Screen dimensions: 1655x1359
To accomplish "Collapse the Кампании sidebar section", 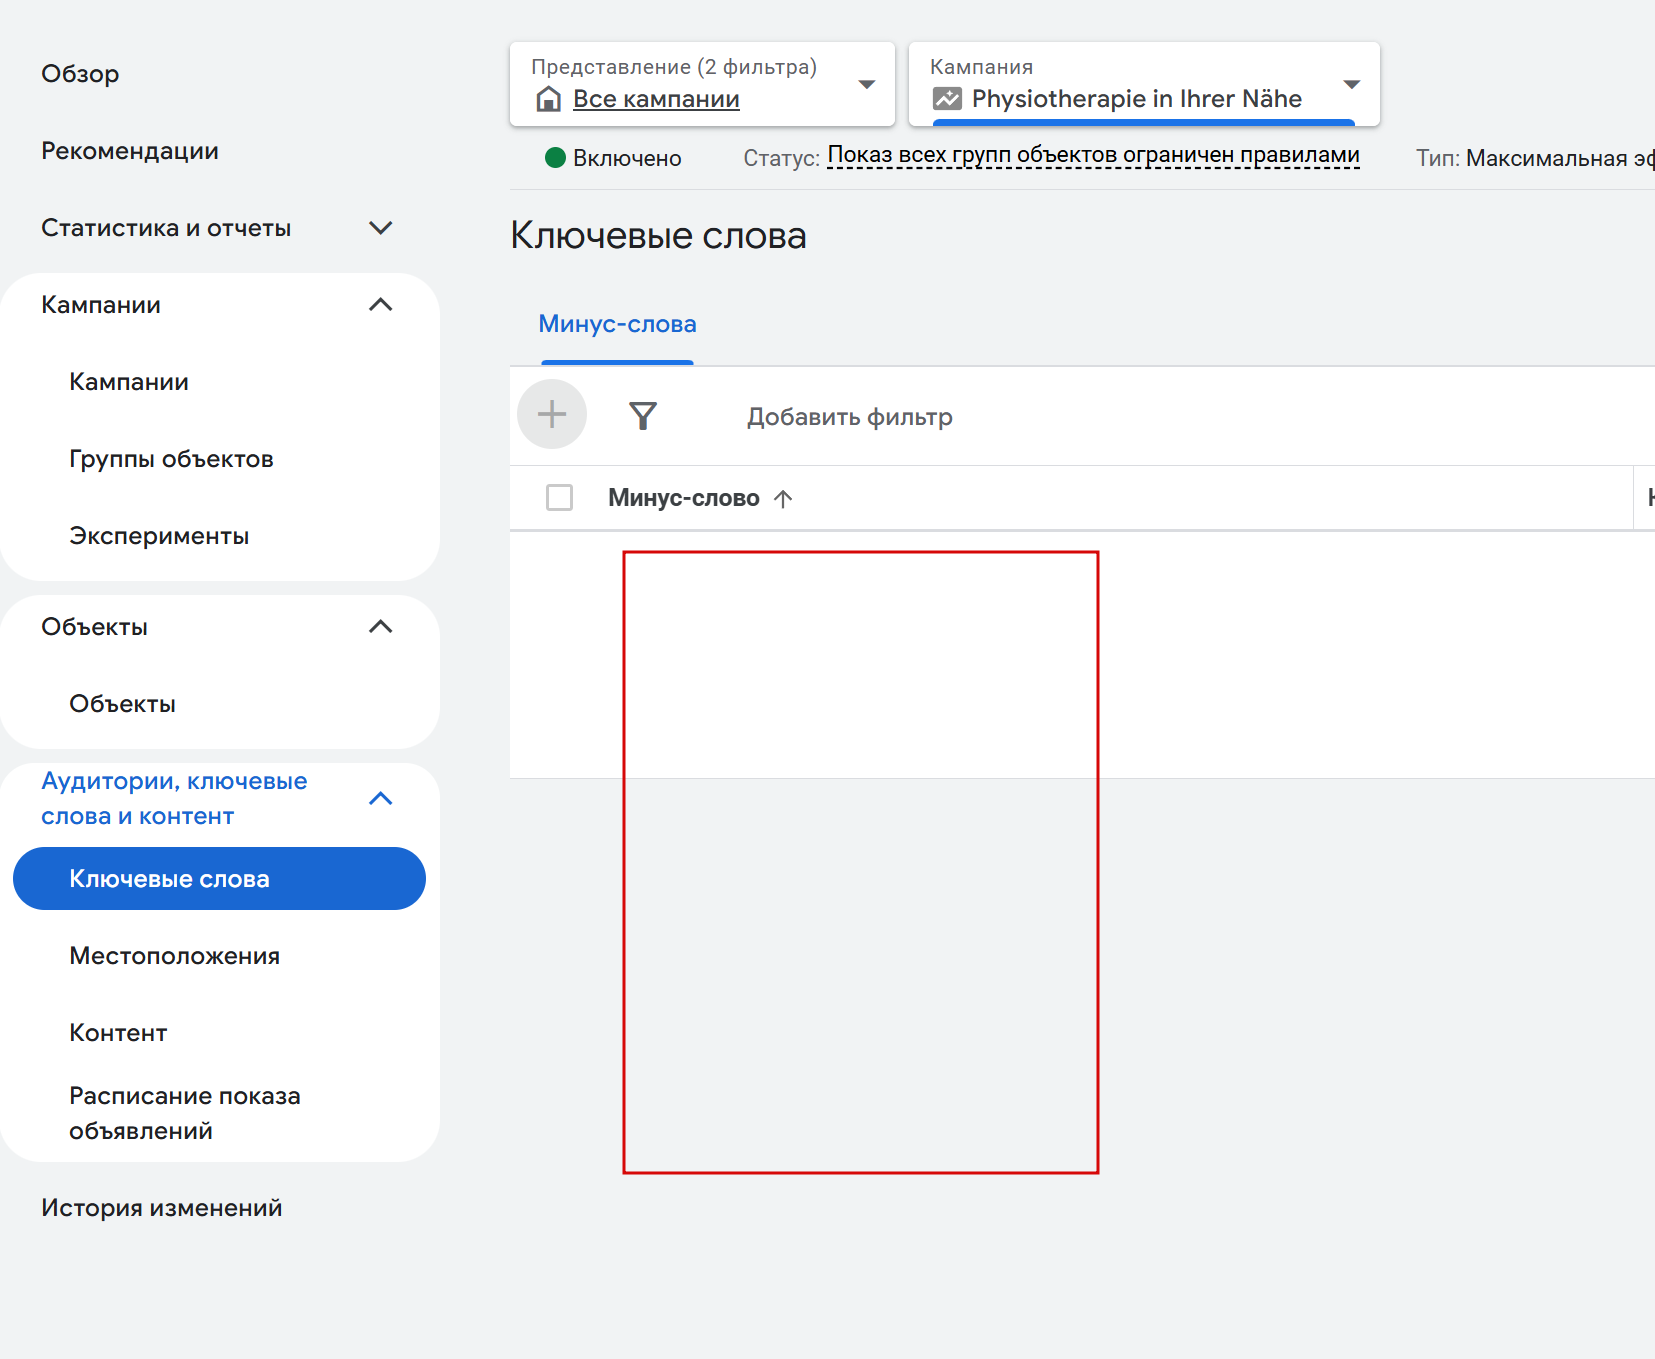I will 380,305.
